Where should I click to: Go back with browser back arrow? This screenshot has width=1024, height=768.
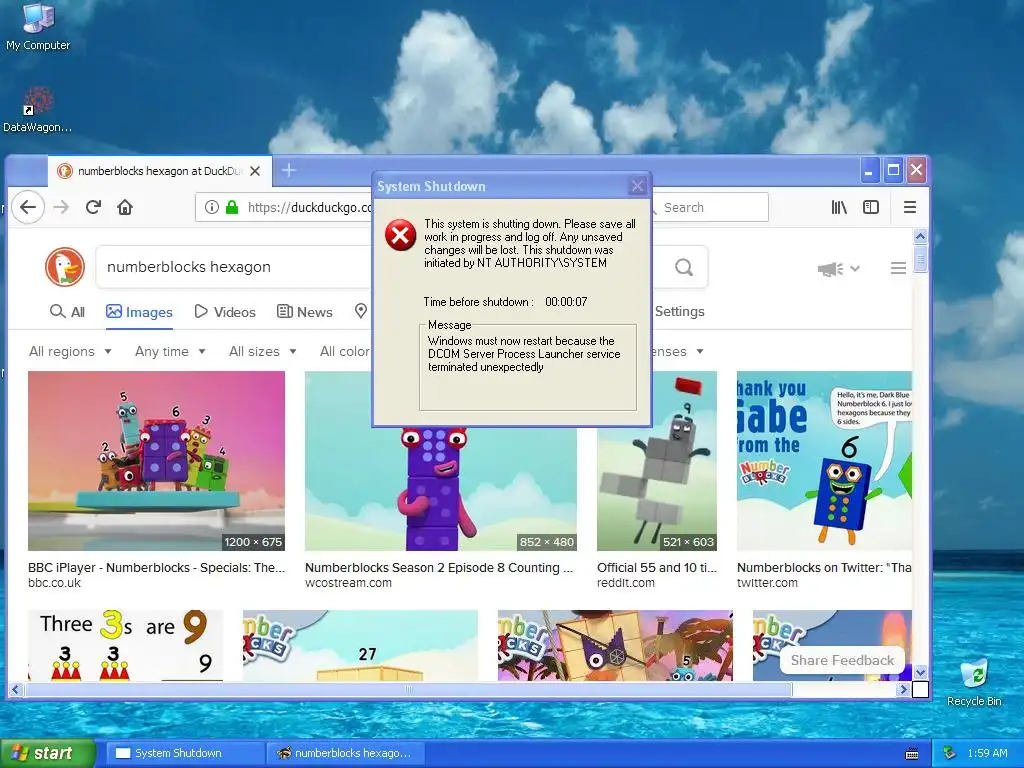27,207
